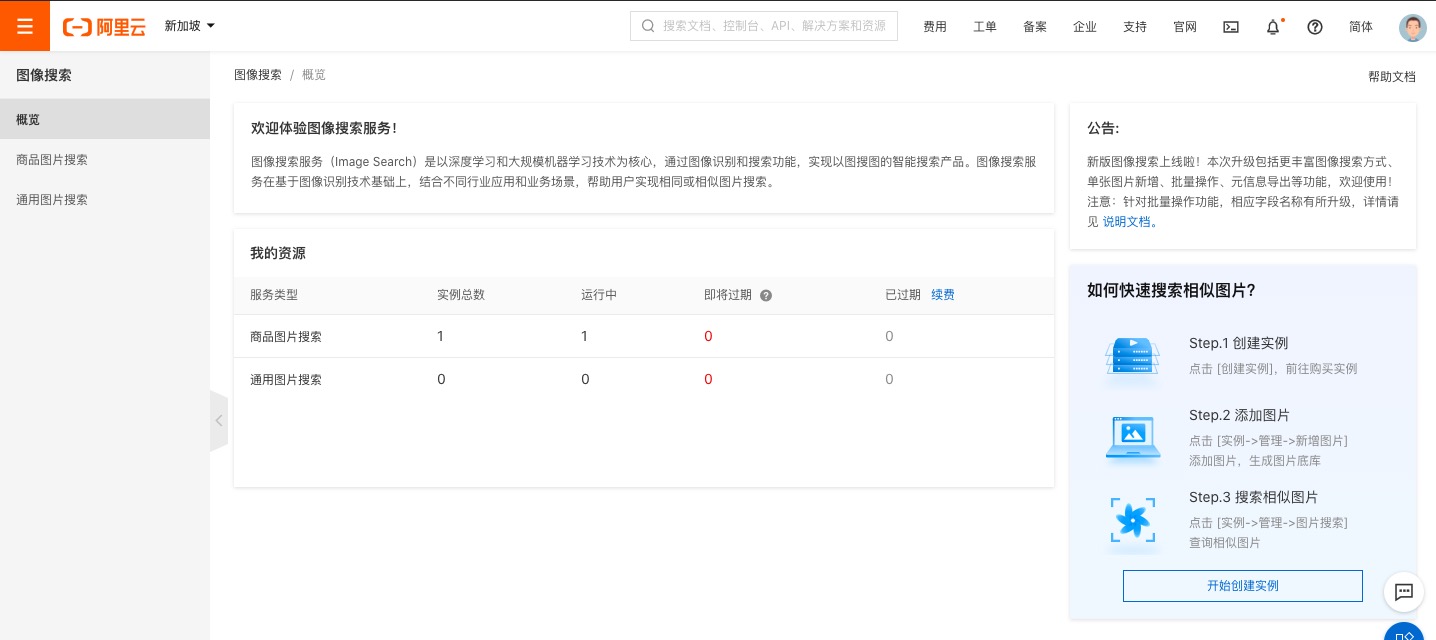Viewport: 1436px width, 640px height.
Task: Click the 续费 renew link
Action: (943, 295)
